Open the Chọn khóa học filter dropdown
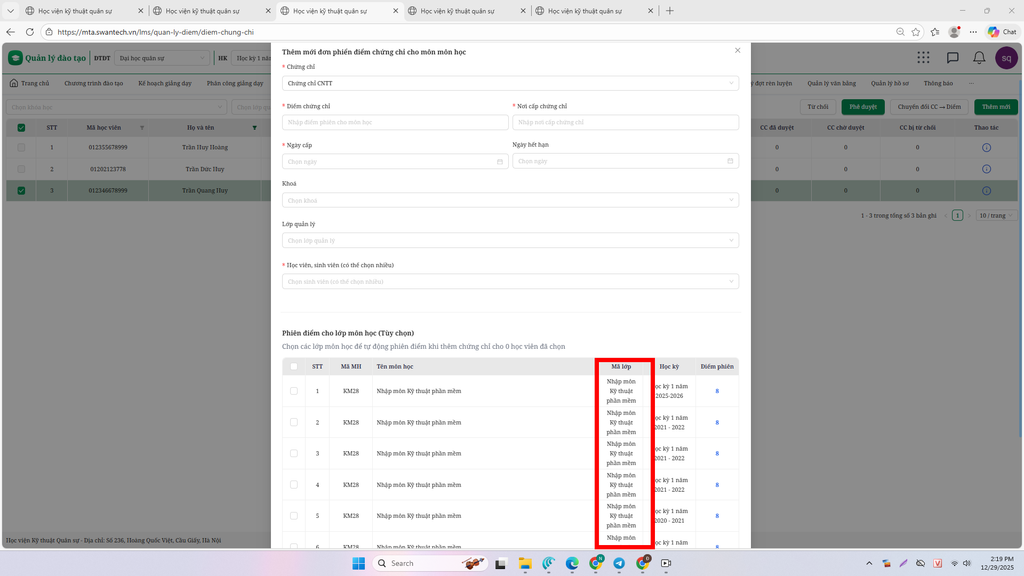 (116, 107)
